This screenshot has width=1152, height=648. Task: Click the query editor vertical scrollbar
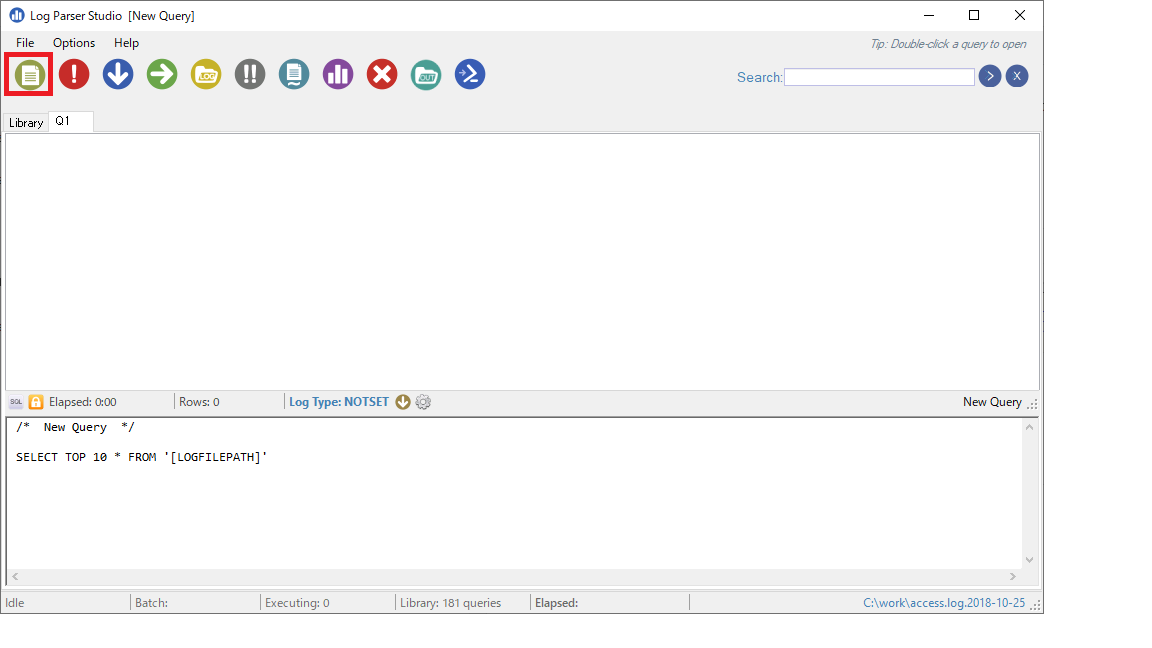[1030, 490]
